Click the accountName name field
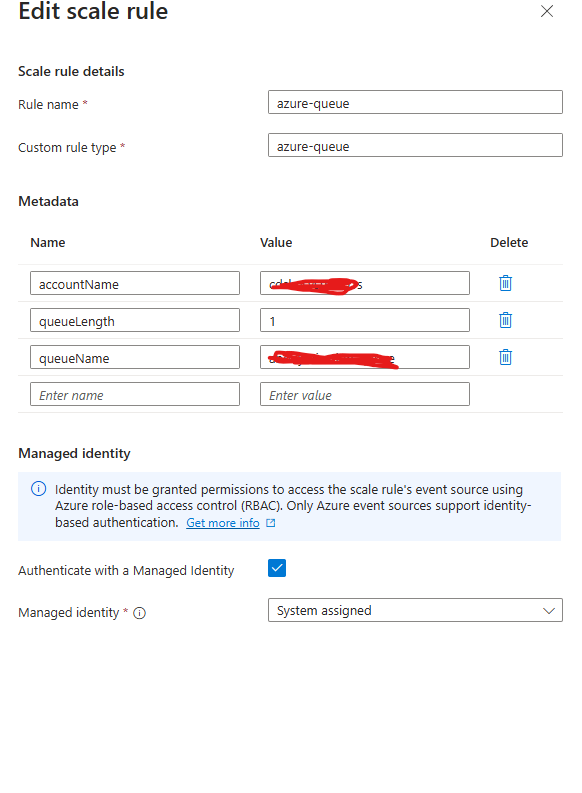The image size is (582, 793). (x=135, y=283)
